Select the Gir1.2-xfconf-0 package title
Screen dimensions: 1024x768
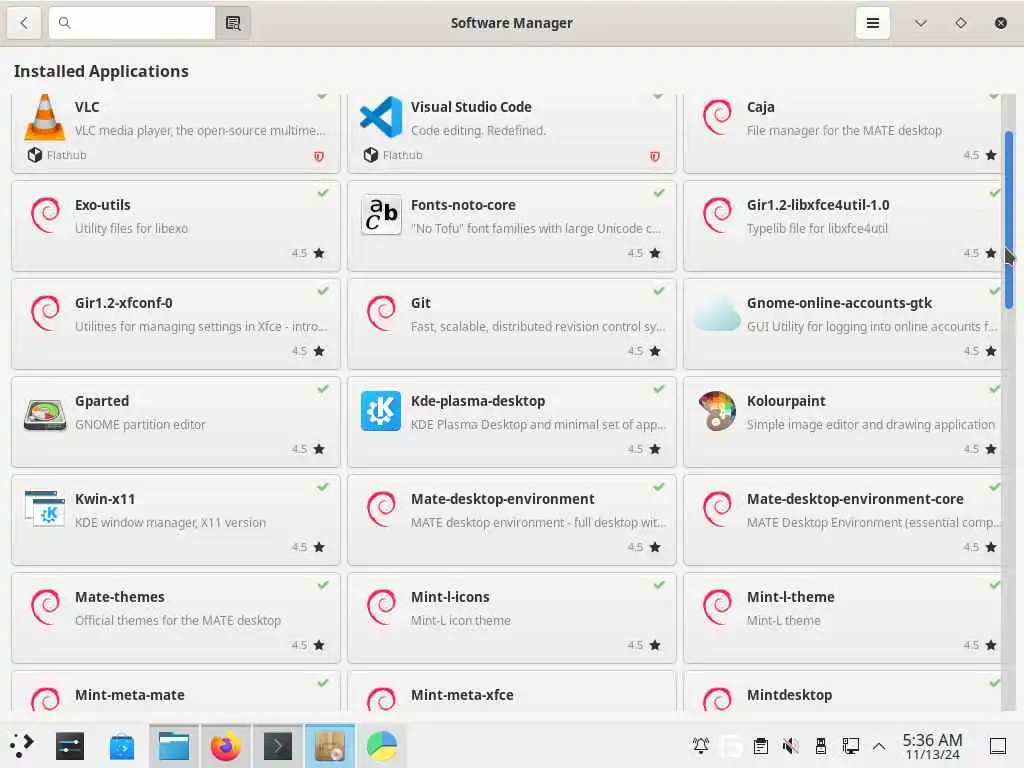coord(123,303)
